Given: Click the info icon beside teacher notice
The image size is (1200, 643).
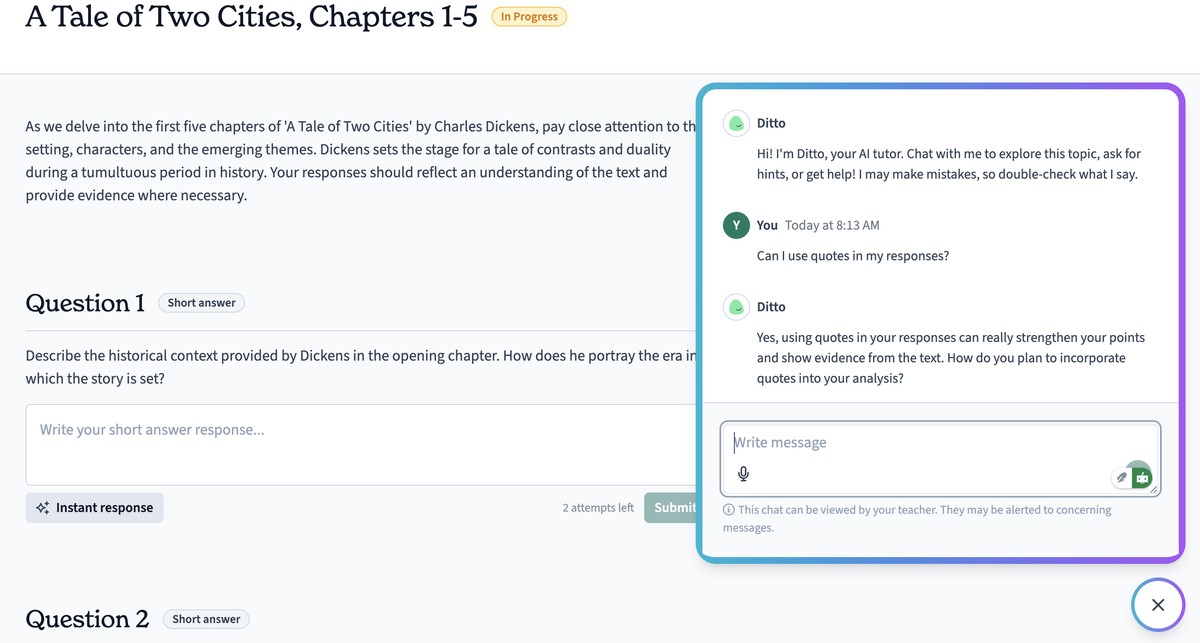Looking at the screenshot, I should pos(729,510).
